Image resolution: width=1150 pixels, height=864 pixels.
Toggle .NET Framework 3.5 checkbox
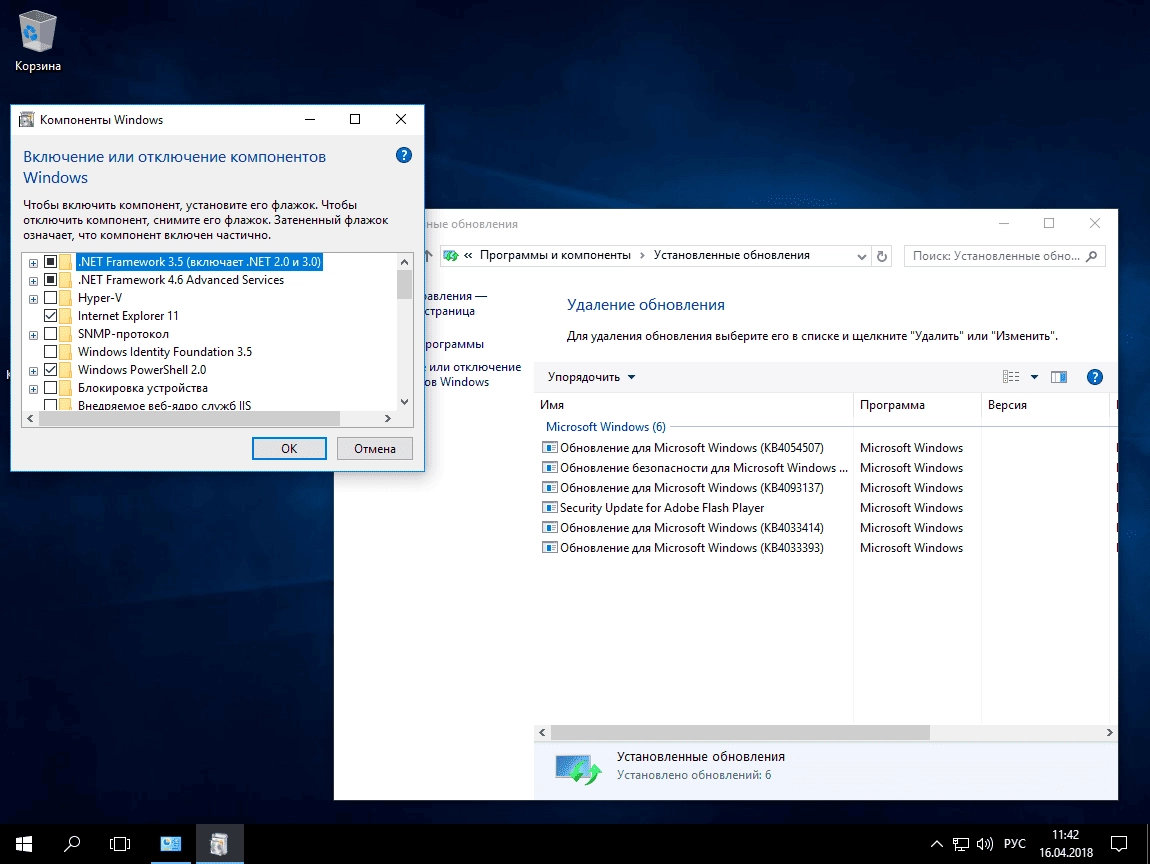tap(51, 262)
